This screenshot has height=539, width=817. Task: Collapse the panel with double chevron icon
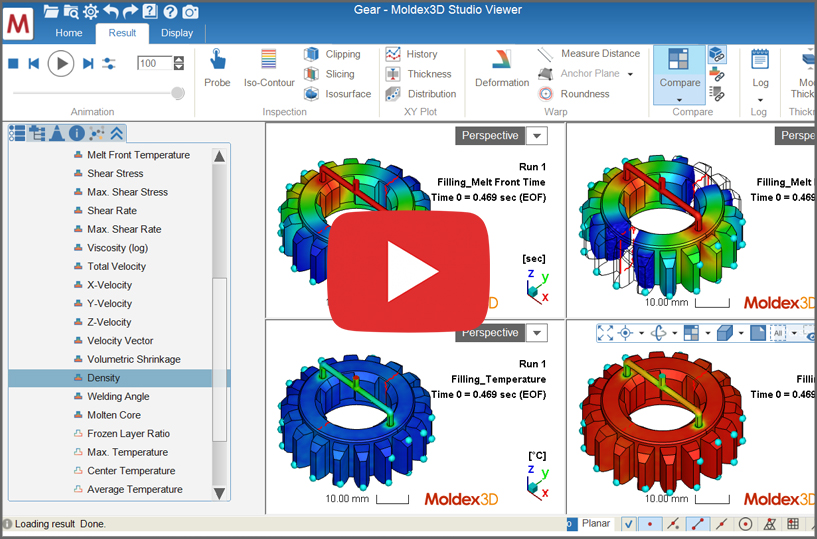(x=117, y=133)
